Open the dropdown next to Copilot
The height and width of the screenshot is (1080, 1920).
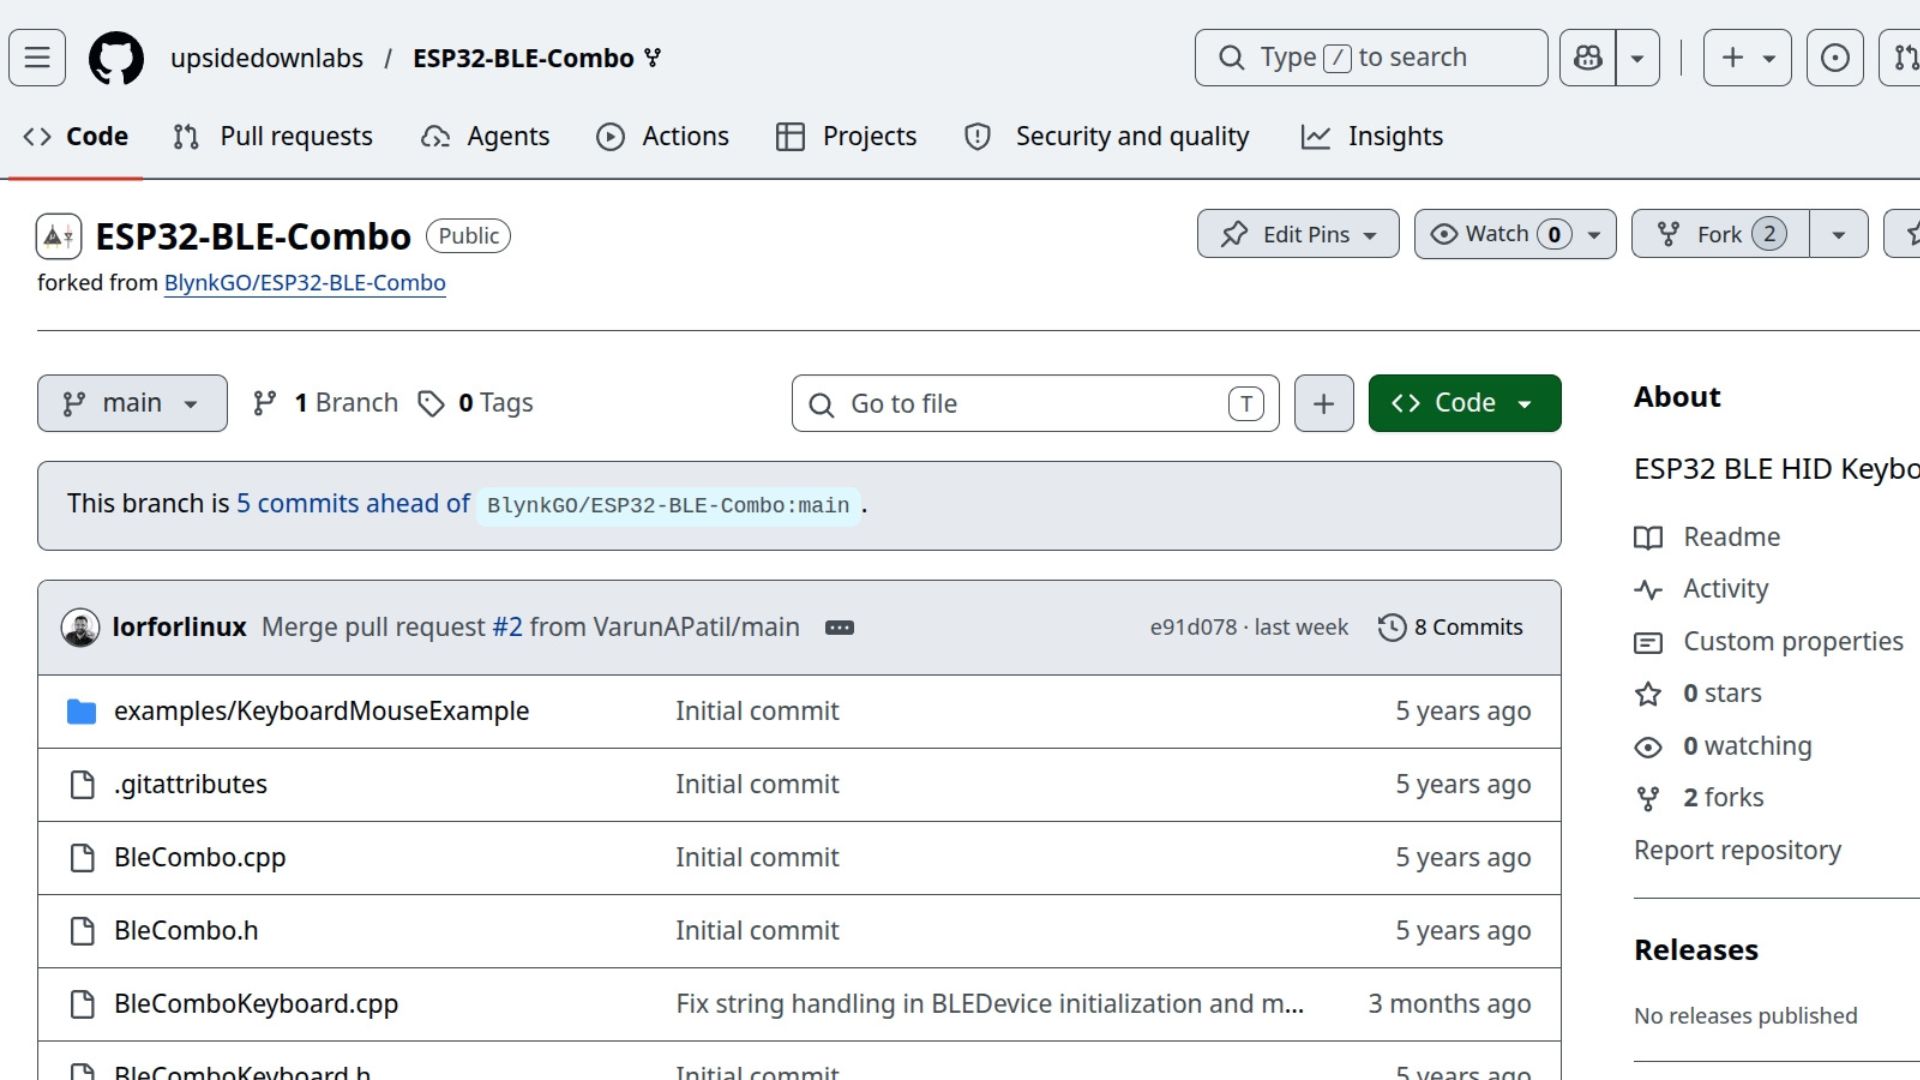[x=1638, y=58]
